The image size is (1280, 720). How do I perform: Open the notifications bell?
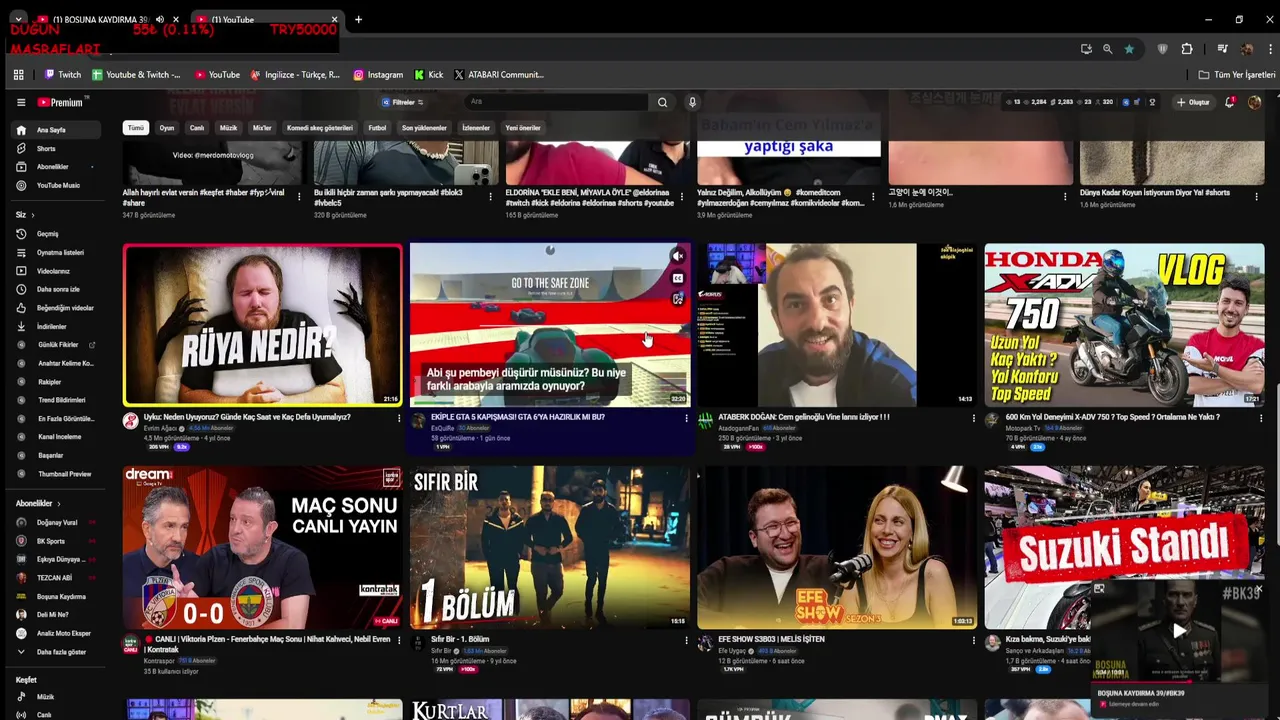click(1229, 102)
